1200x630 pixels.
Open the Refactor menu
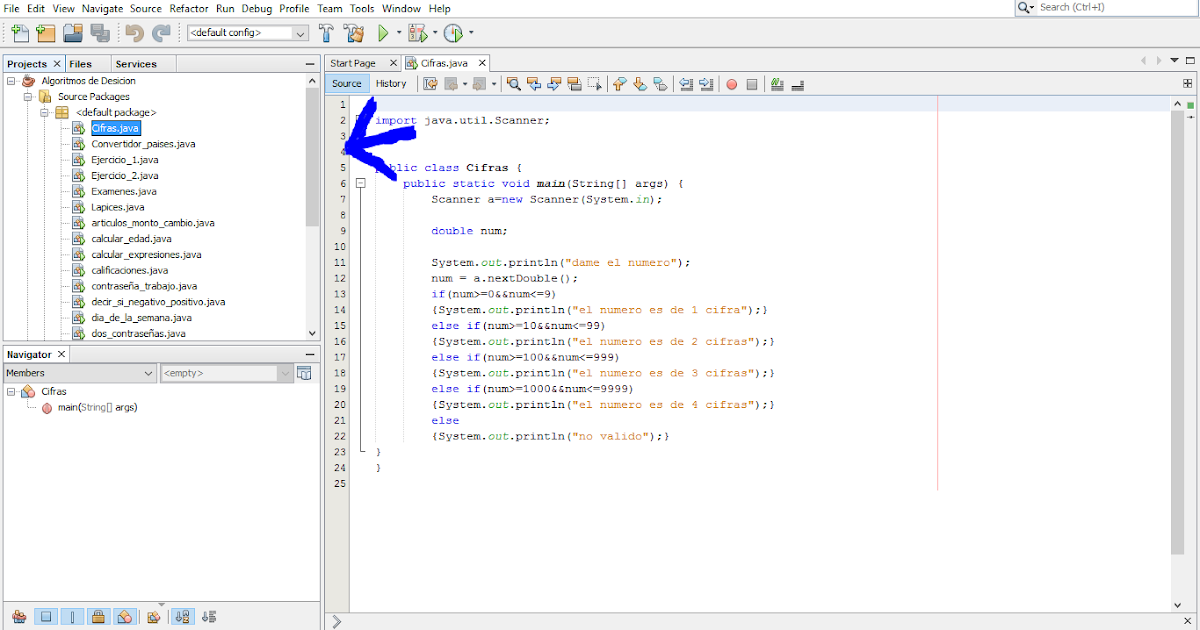[x=188, y=8]
